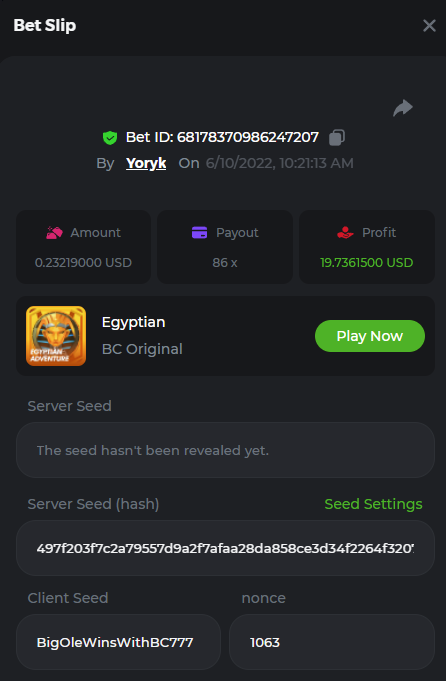Click the Play Now button
This screenshot has width=446, height=681.
(370, 336)
